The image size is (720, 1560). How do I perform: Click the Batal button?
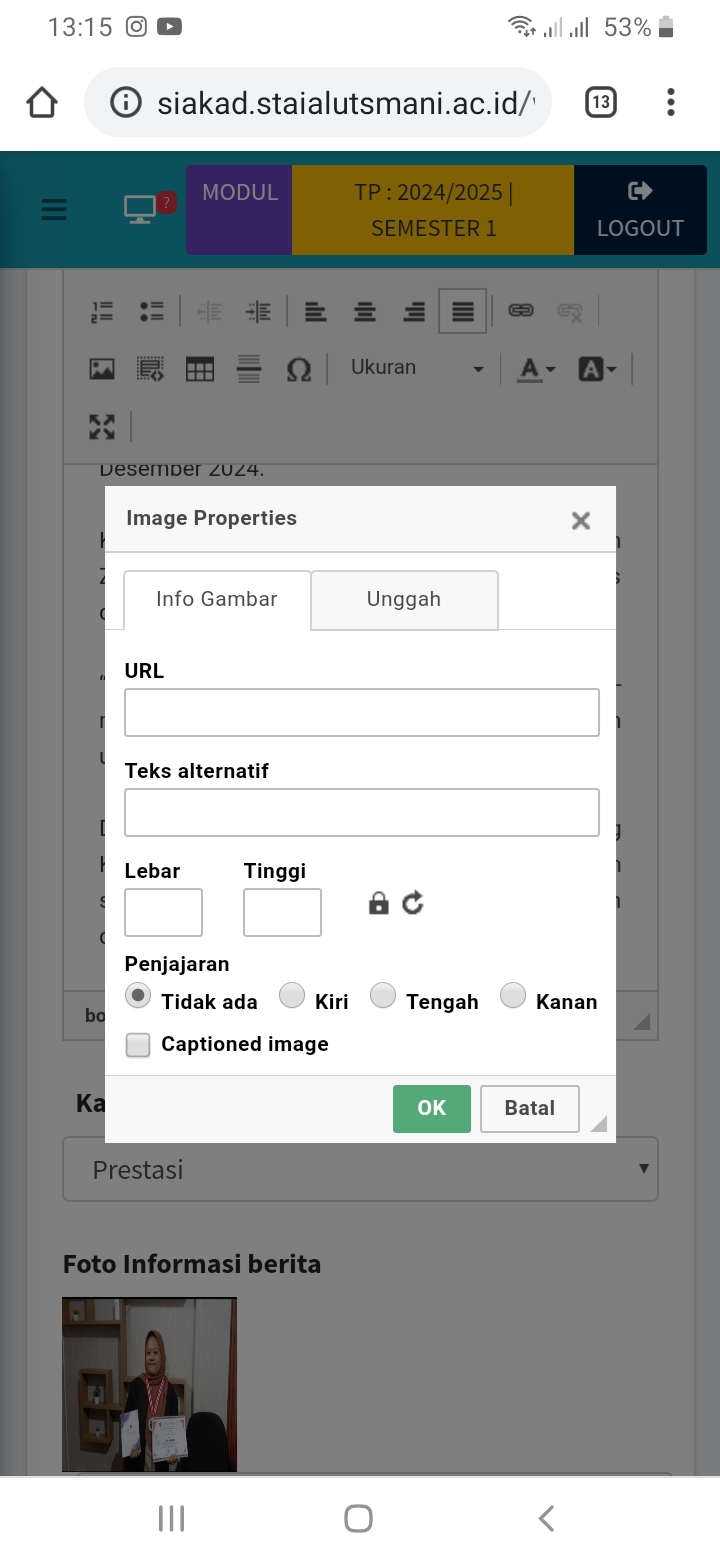pyautogui.click(x=529, y=1108)
